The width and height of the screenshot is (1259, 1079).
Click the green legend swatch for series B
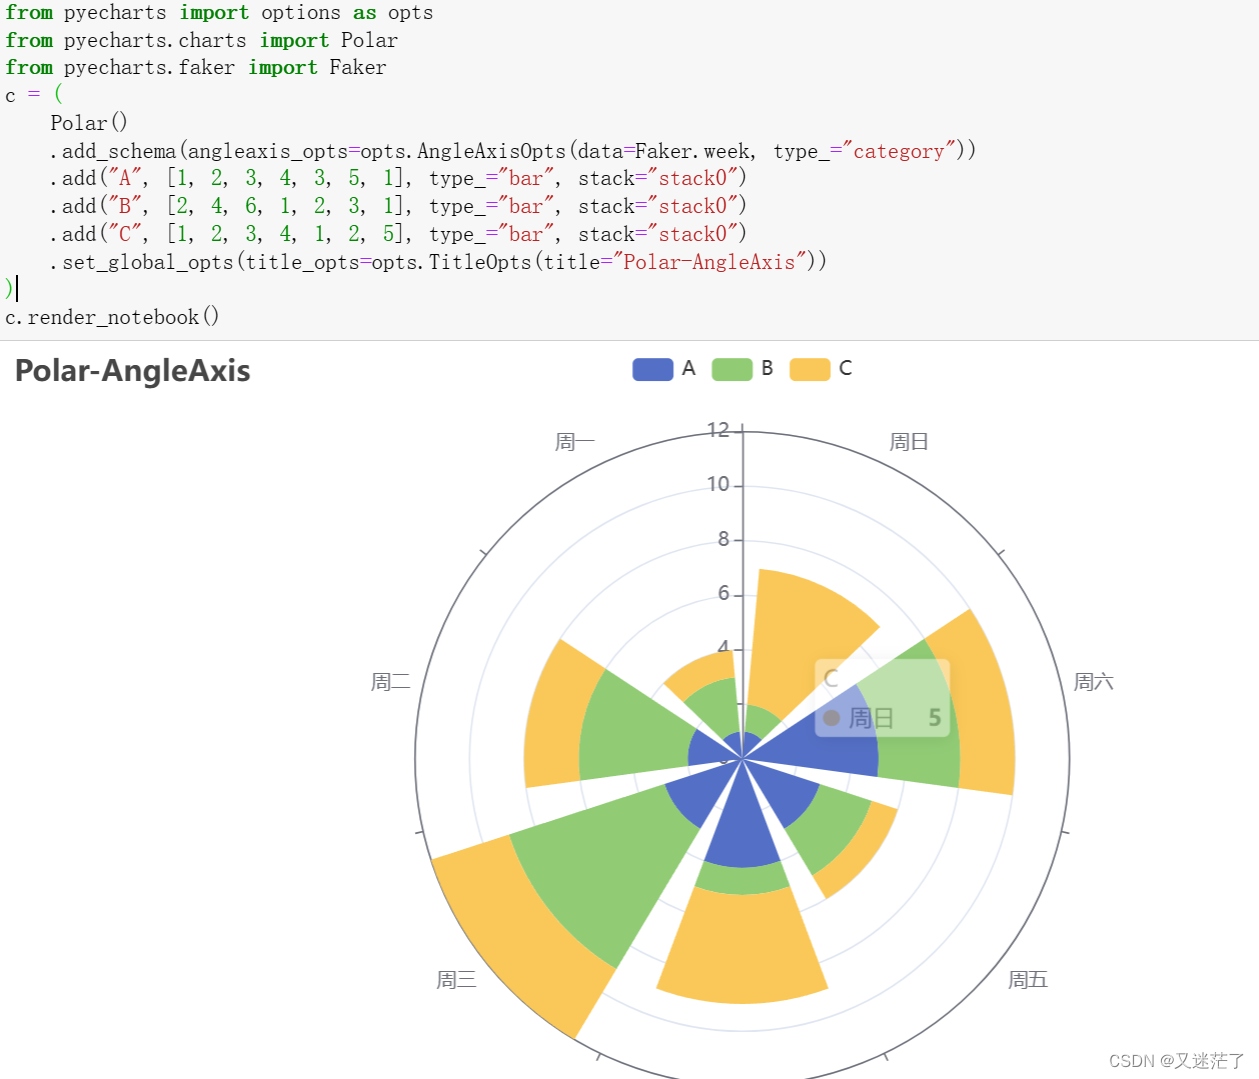coord(731,369)
